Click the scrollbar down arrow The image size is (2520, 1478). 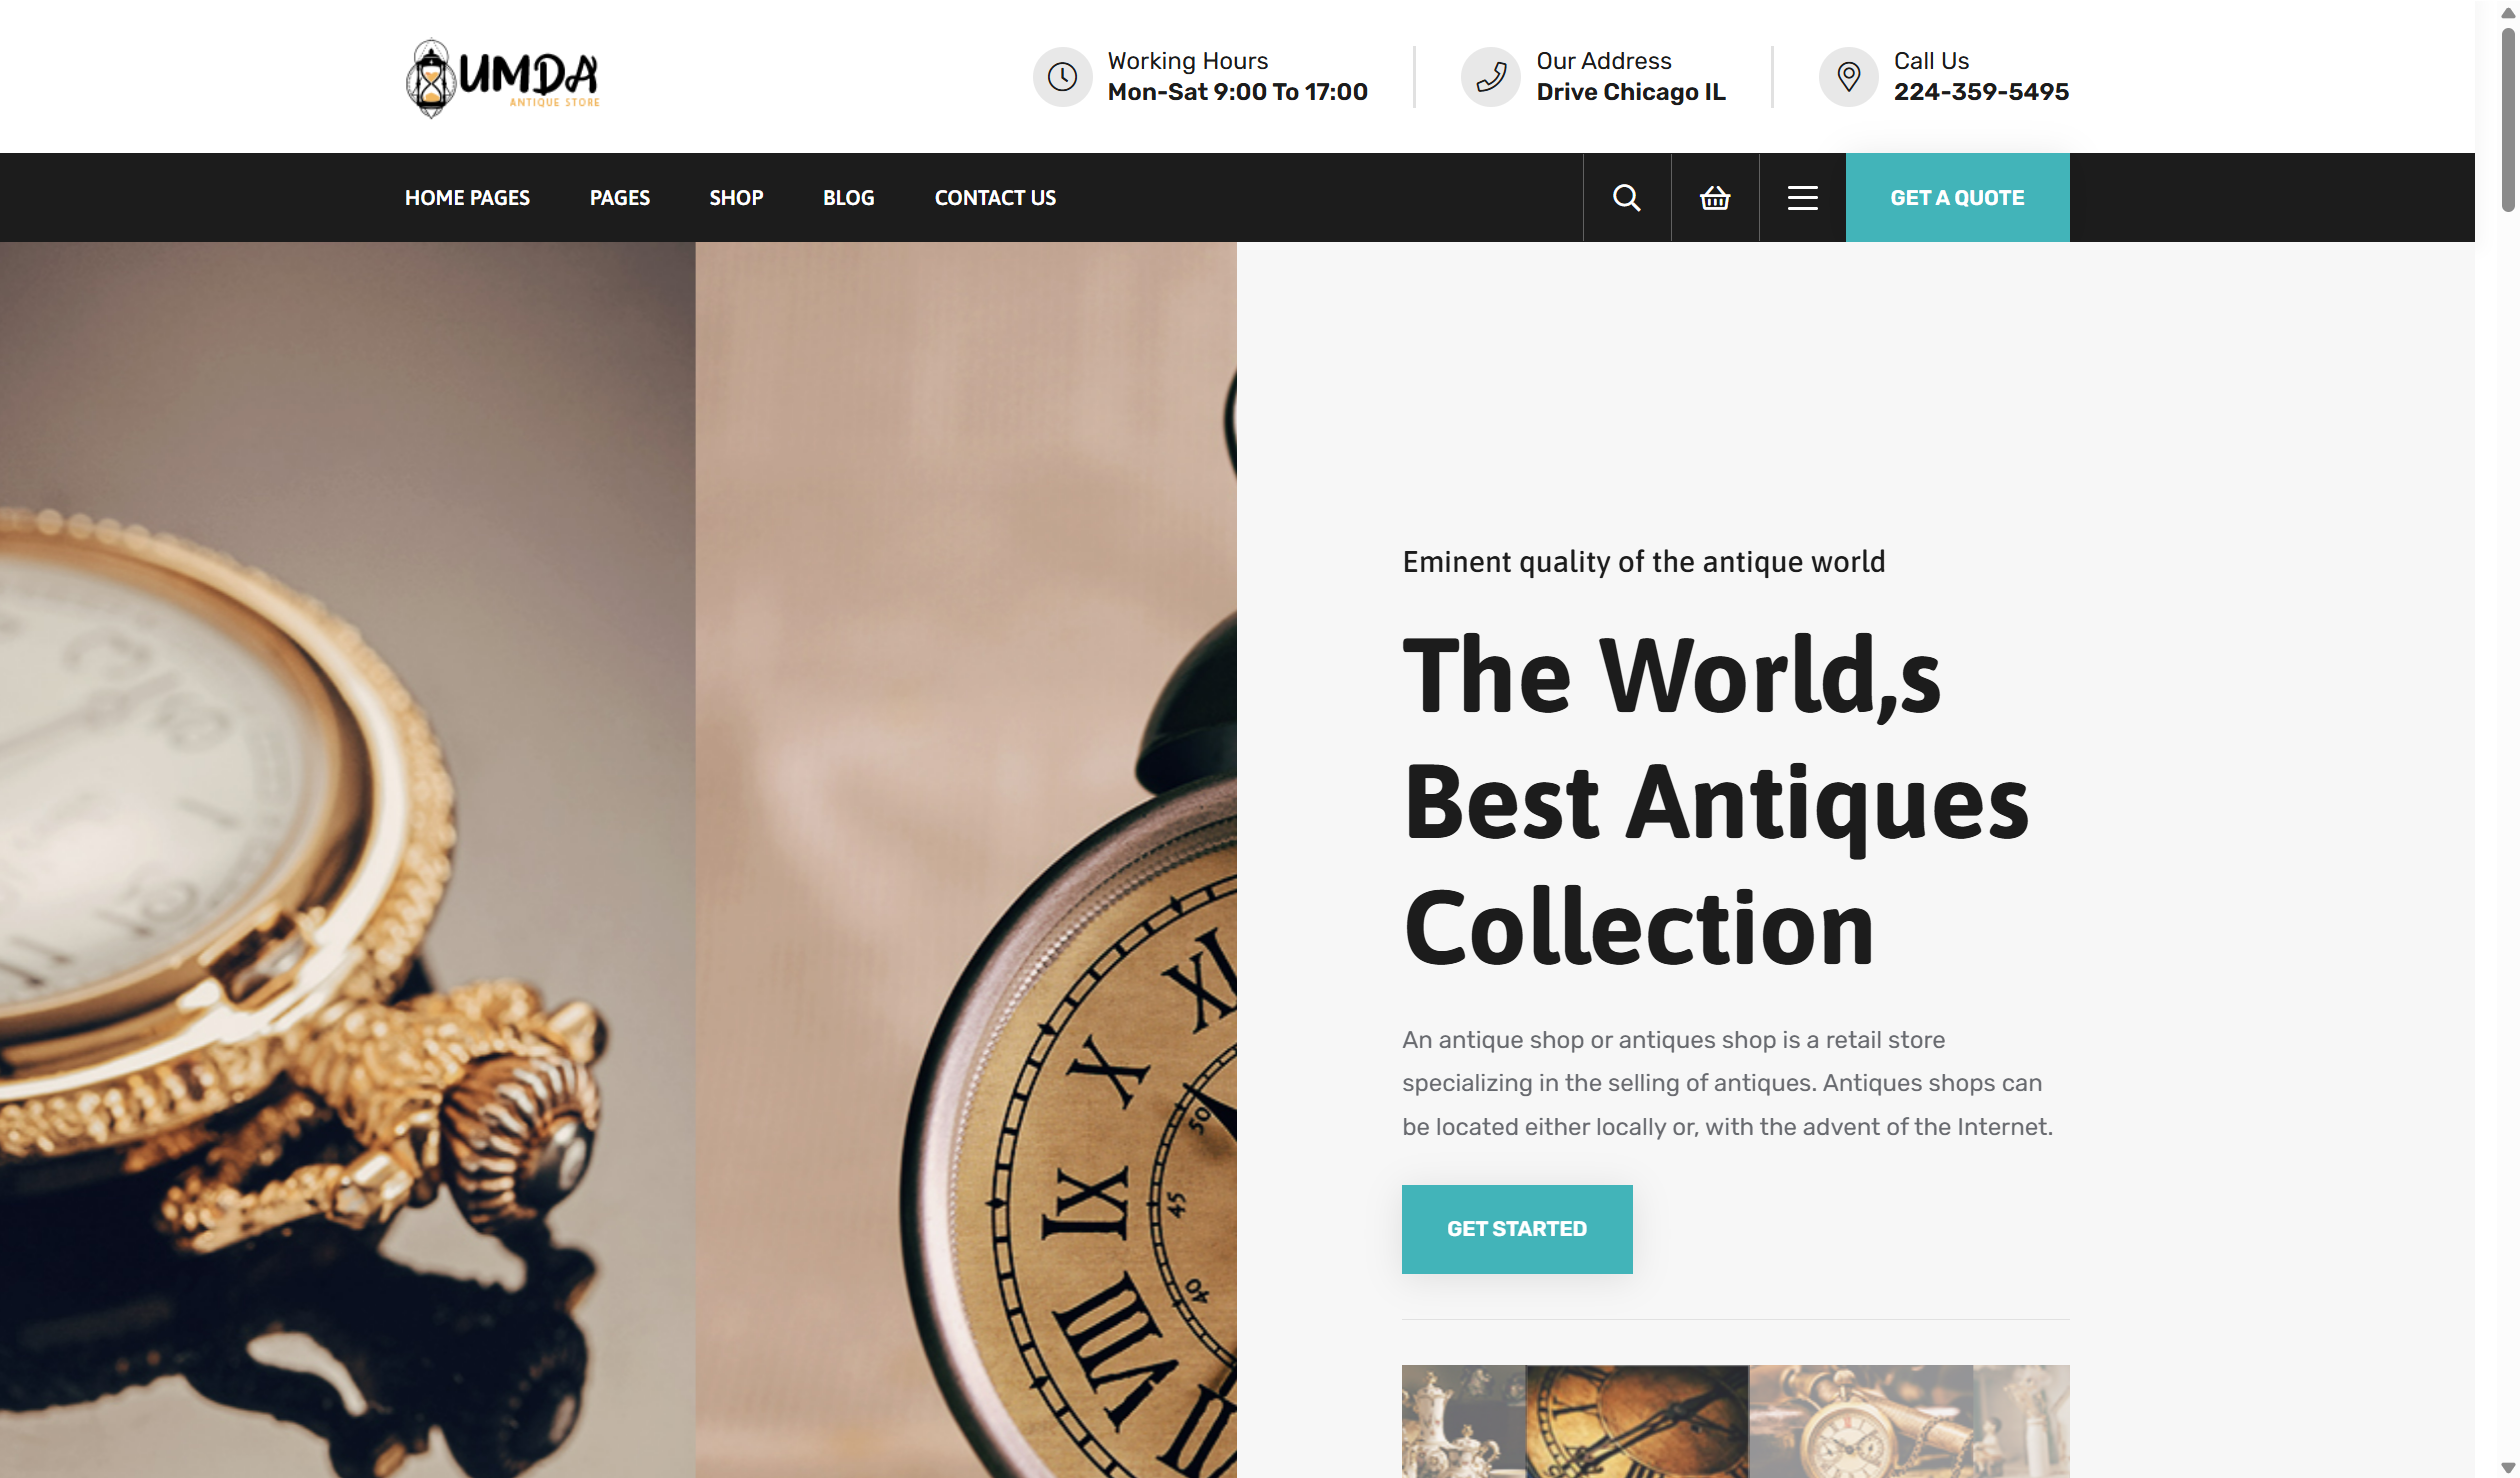[x=2507, y=1467]
